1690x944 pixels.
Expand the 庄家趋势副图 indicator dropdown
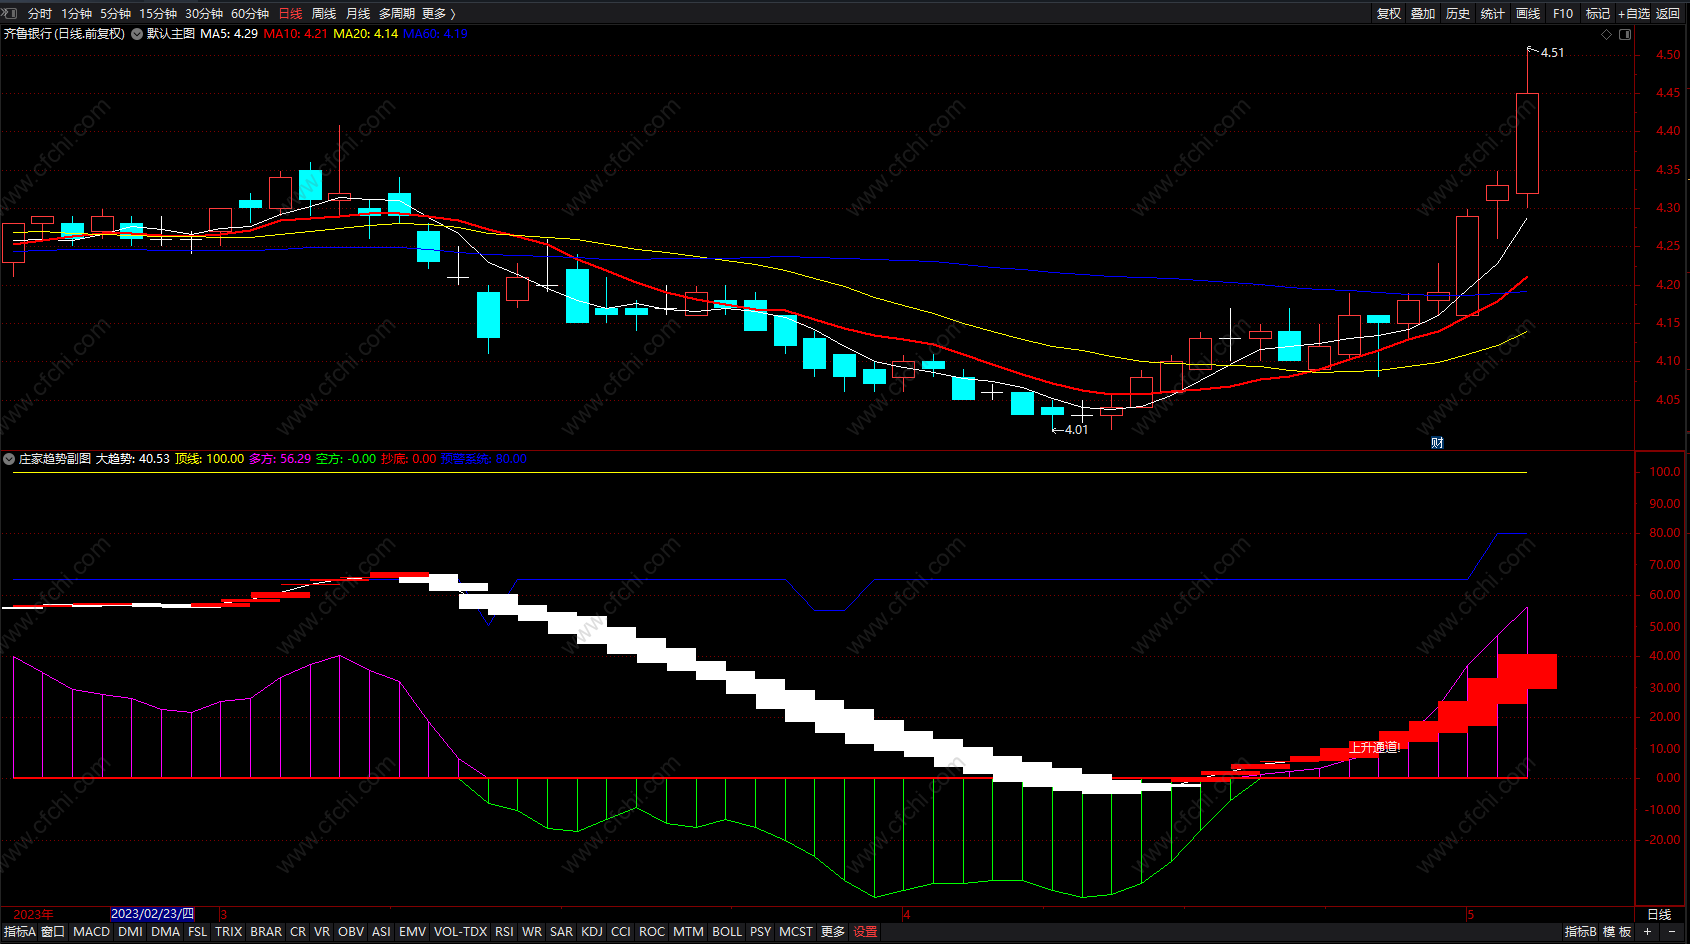[9, 459]
